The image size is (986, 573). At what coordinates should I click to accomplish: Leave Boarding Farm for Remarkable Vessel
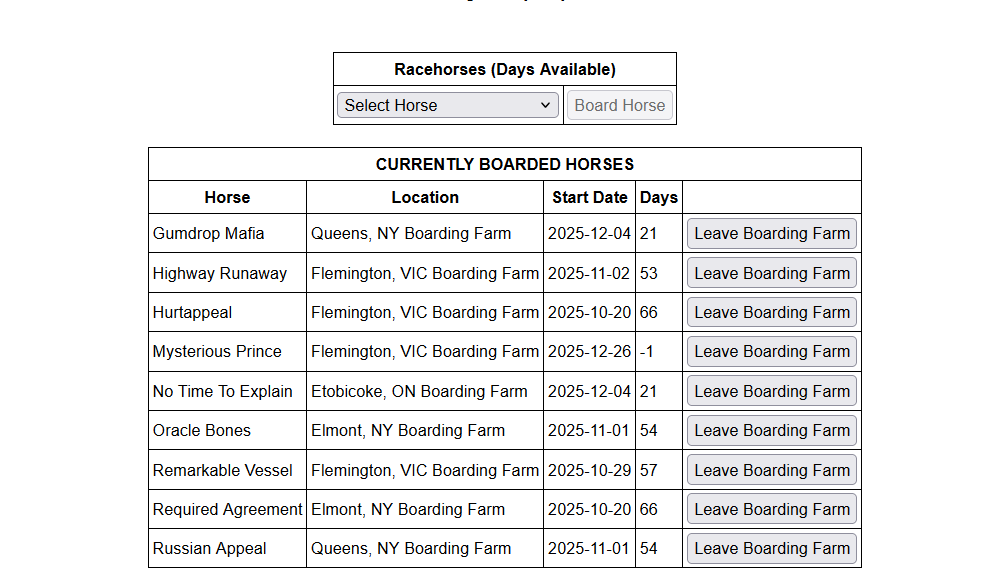click(771, 470)
